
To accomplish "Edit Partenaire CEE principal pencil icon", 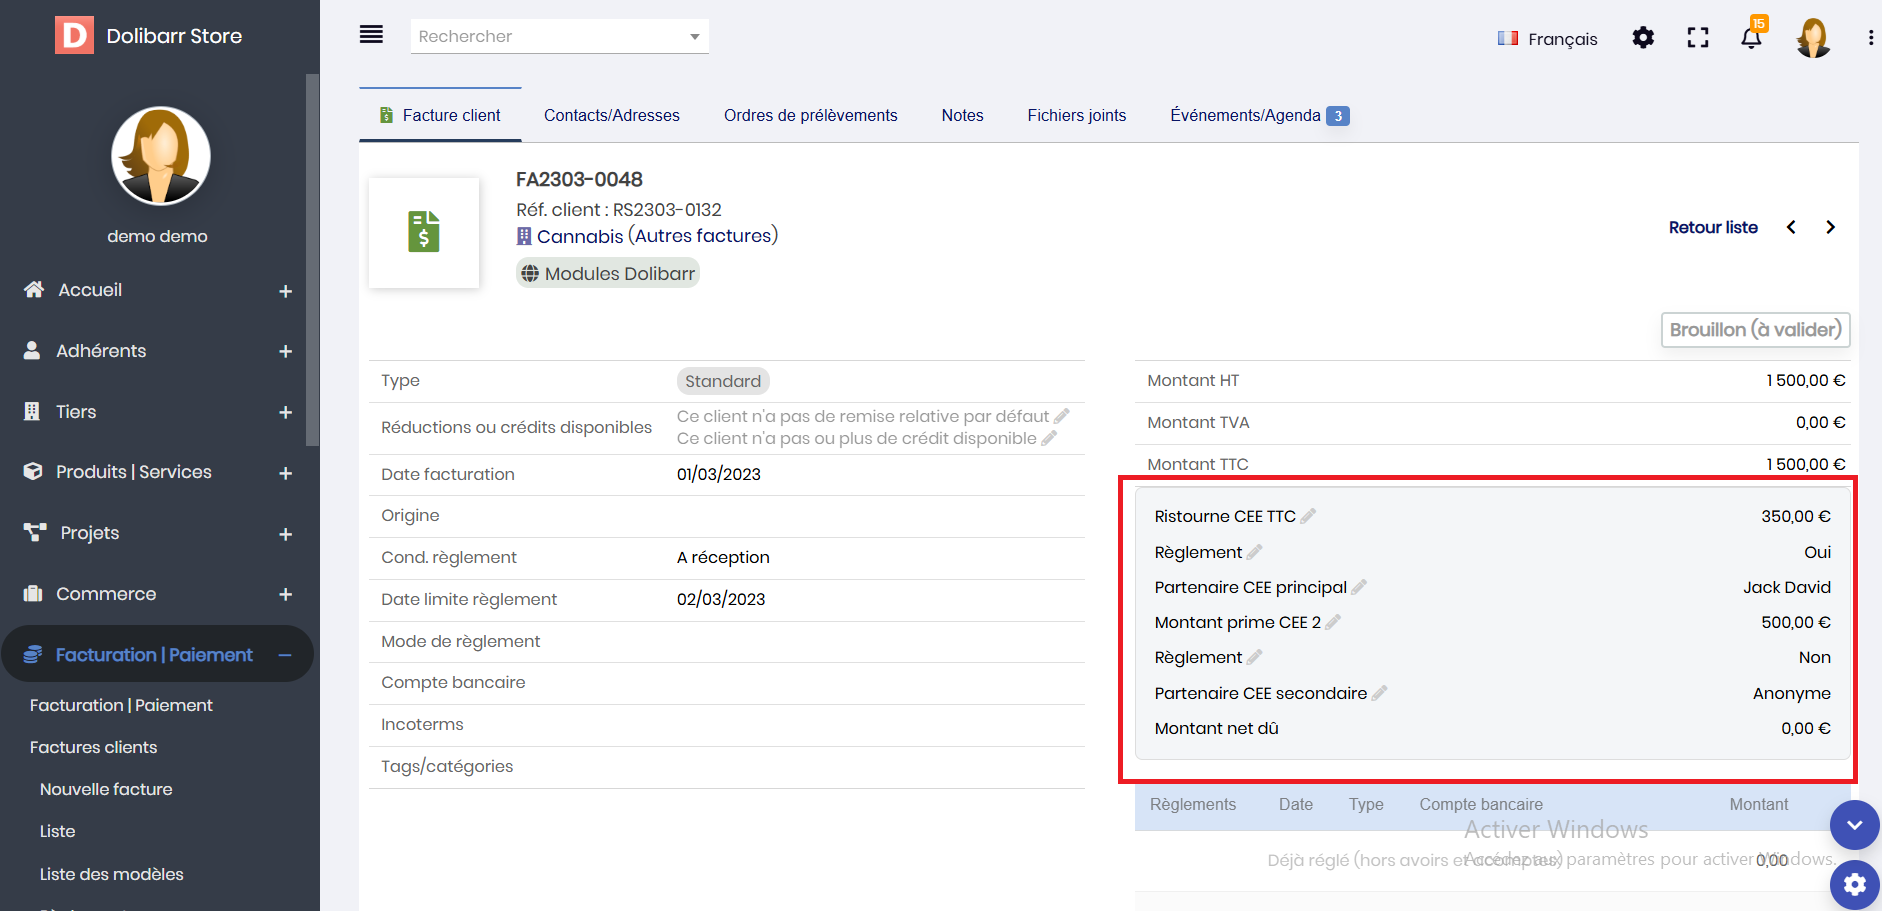I will point(1359,587).
